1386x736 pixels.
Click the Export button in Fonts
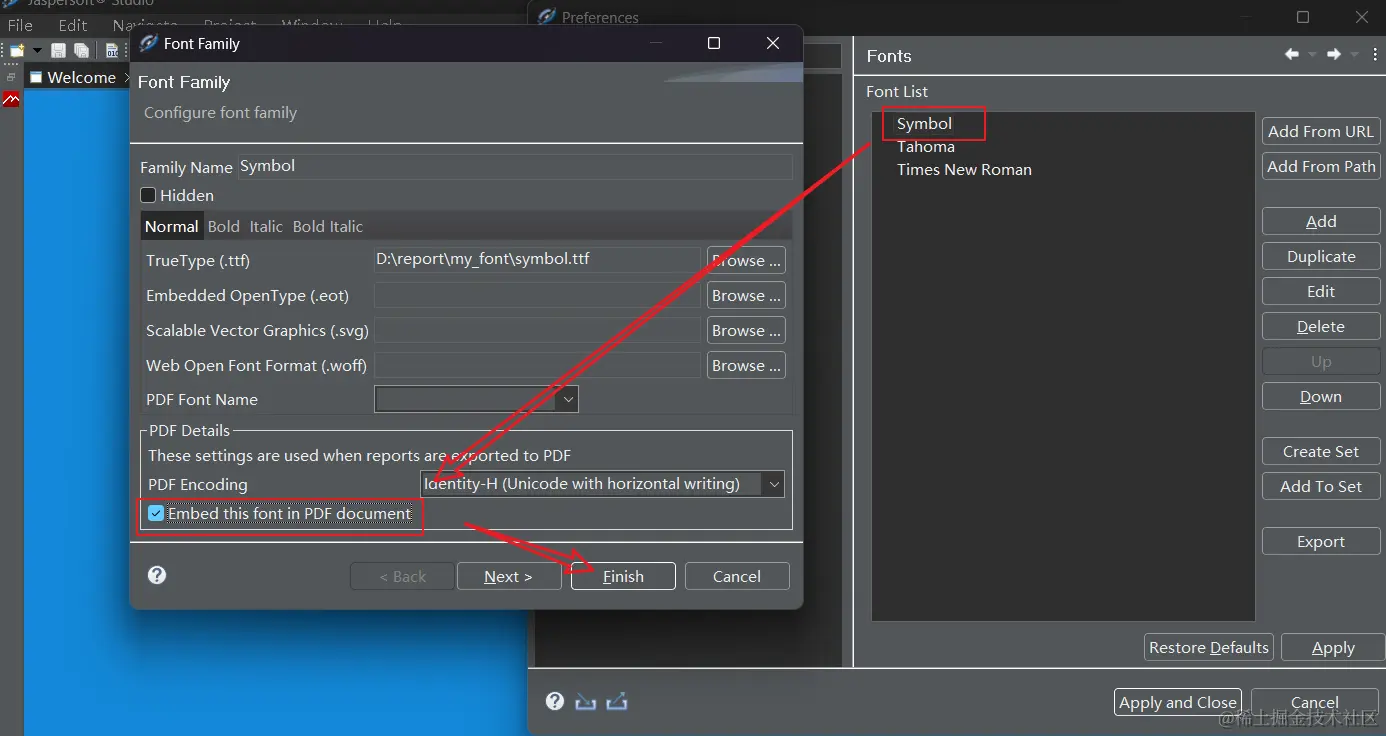pyautogui.click(x=1321, y=541)
